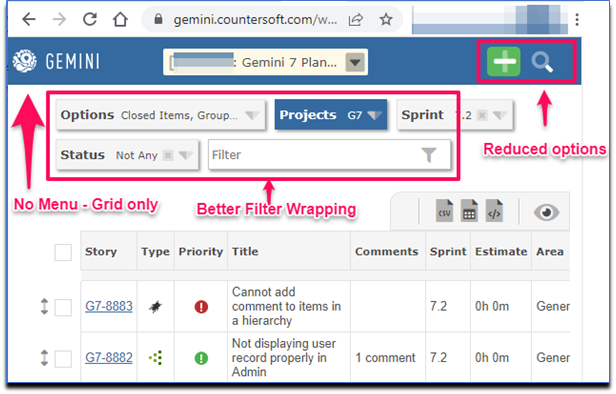Viewport: 616px width, 394px height.
Task: Tick the checkbox for G7-8883 row
Action: 63,307
